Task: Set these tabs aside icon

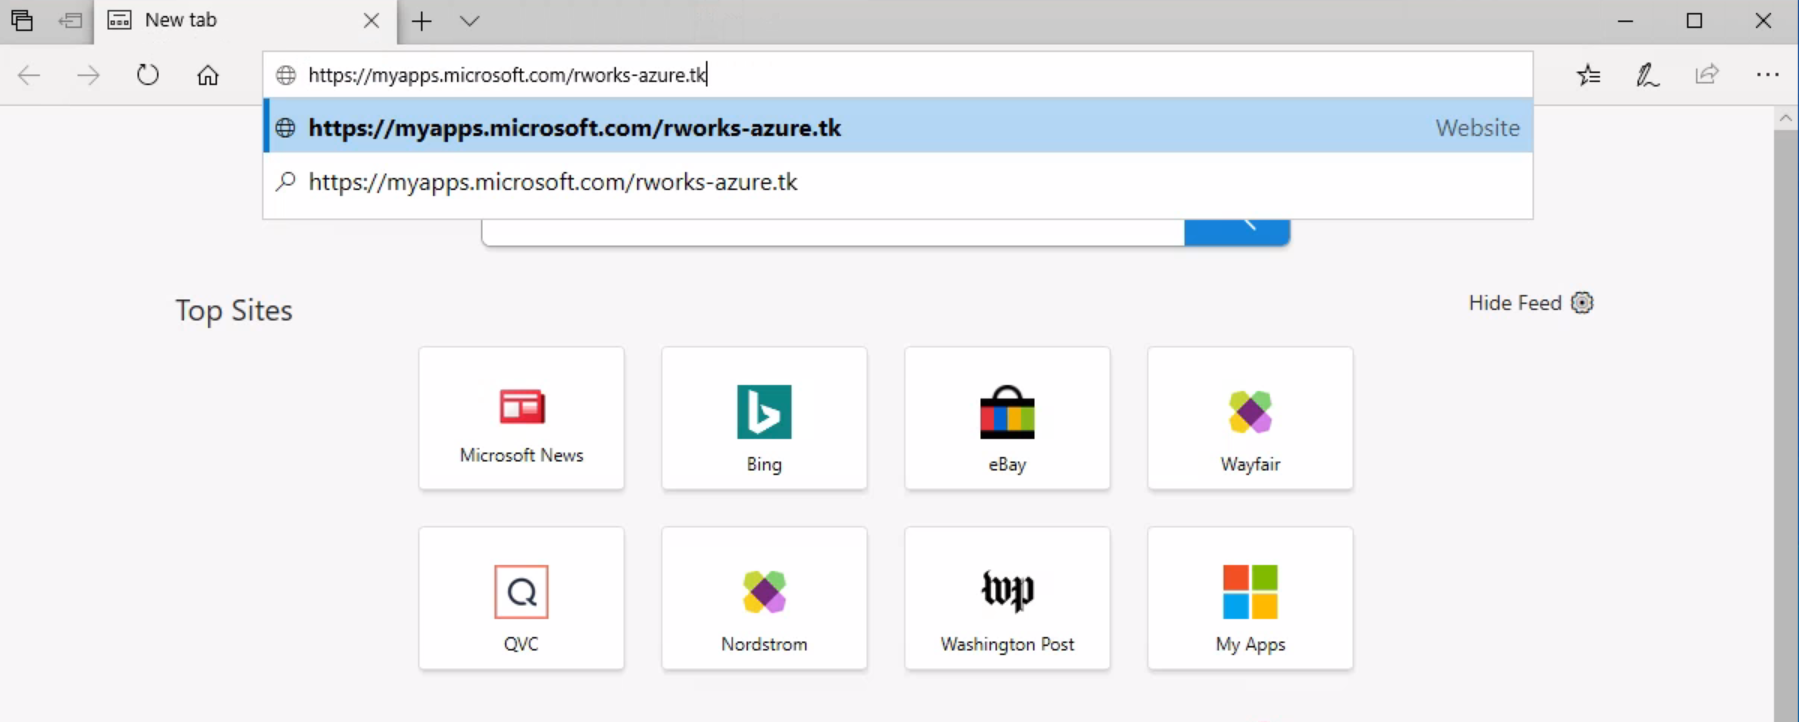Action: pyautogui.click(x=69, y=20)
